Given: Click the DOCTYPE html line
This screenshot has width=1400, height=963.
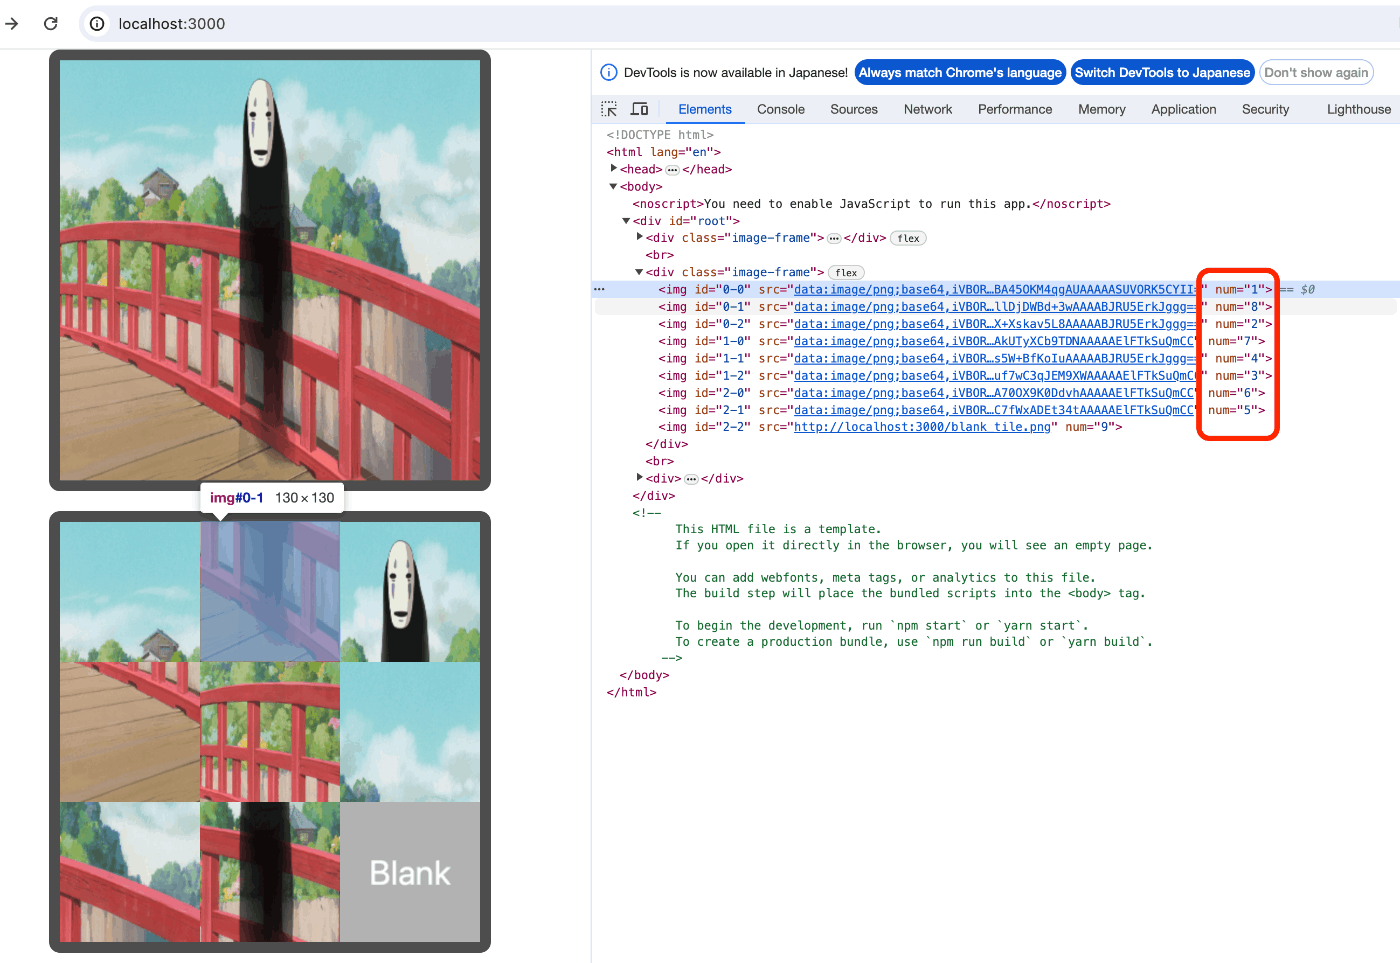Looking at the screenshot, I should click(660, 135).
